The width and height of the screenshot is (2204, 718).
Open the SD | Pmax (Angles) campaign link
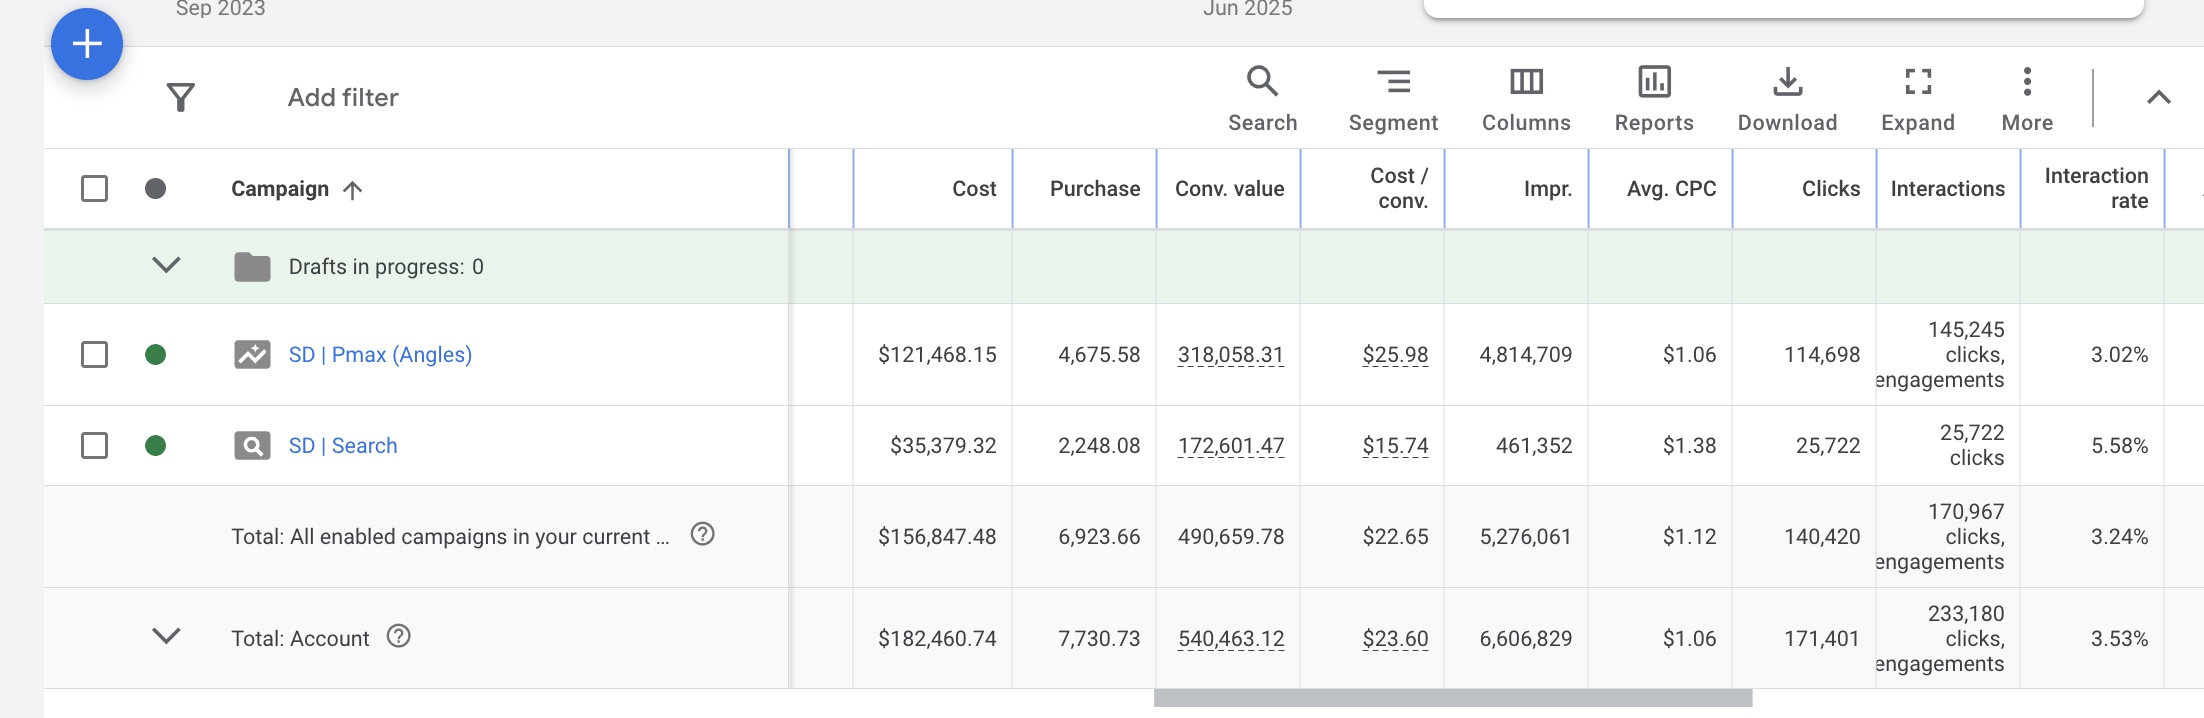tap(380, 355)
